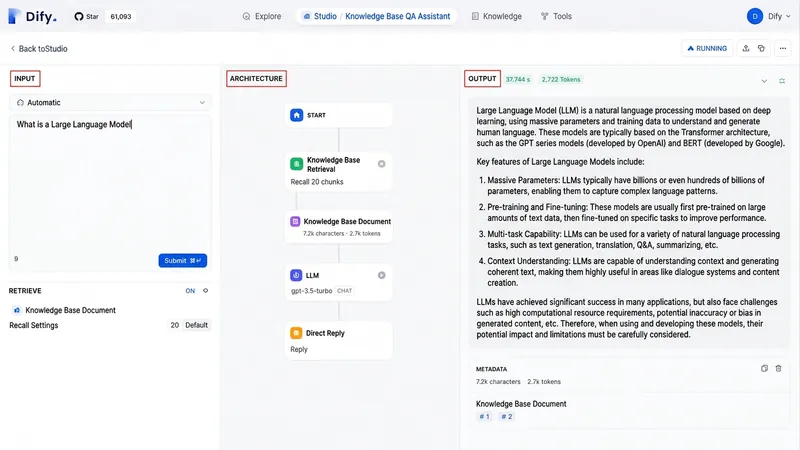Click the 37.744 s timing badge
This screenshot has height=450, width=800.
tap(518, 80)
